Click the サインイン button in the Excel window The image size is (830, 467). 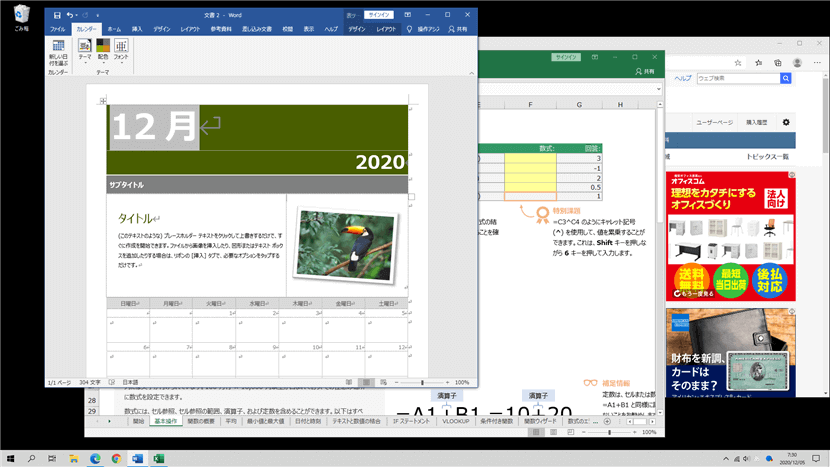pos(566,57)
